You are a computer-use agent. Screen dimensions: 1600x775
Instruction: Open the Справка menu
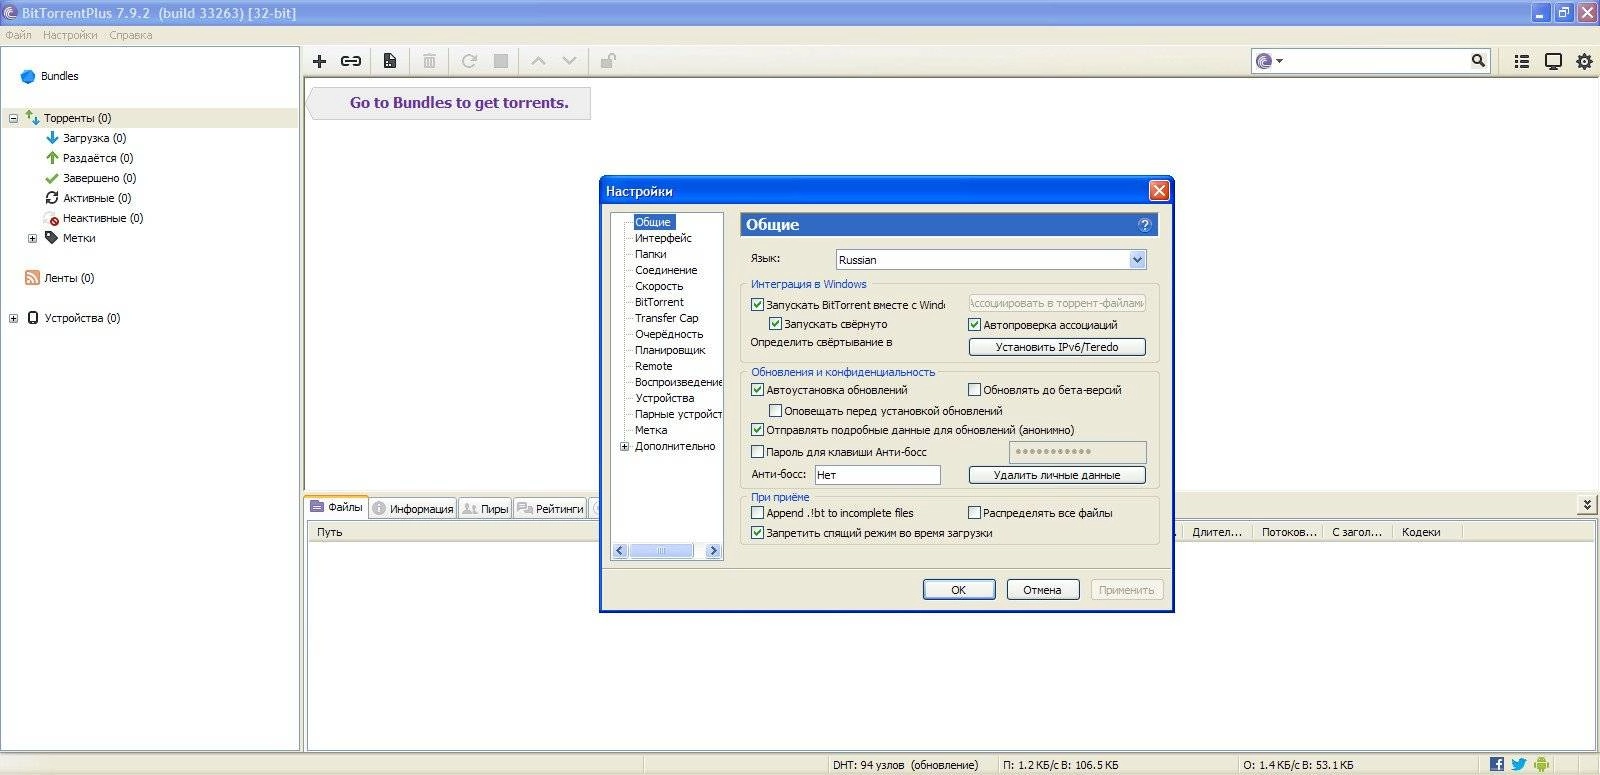pyautogui.click(x=131, y=35)
